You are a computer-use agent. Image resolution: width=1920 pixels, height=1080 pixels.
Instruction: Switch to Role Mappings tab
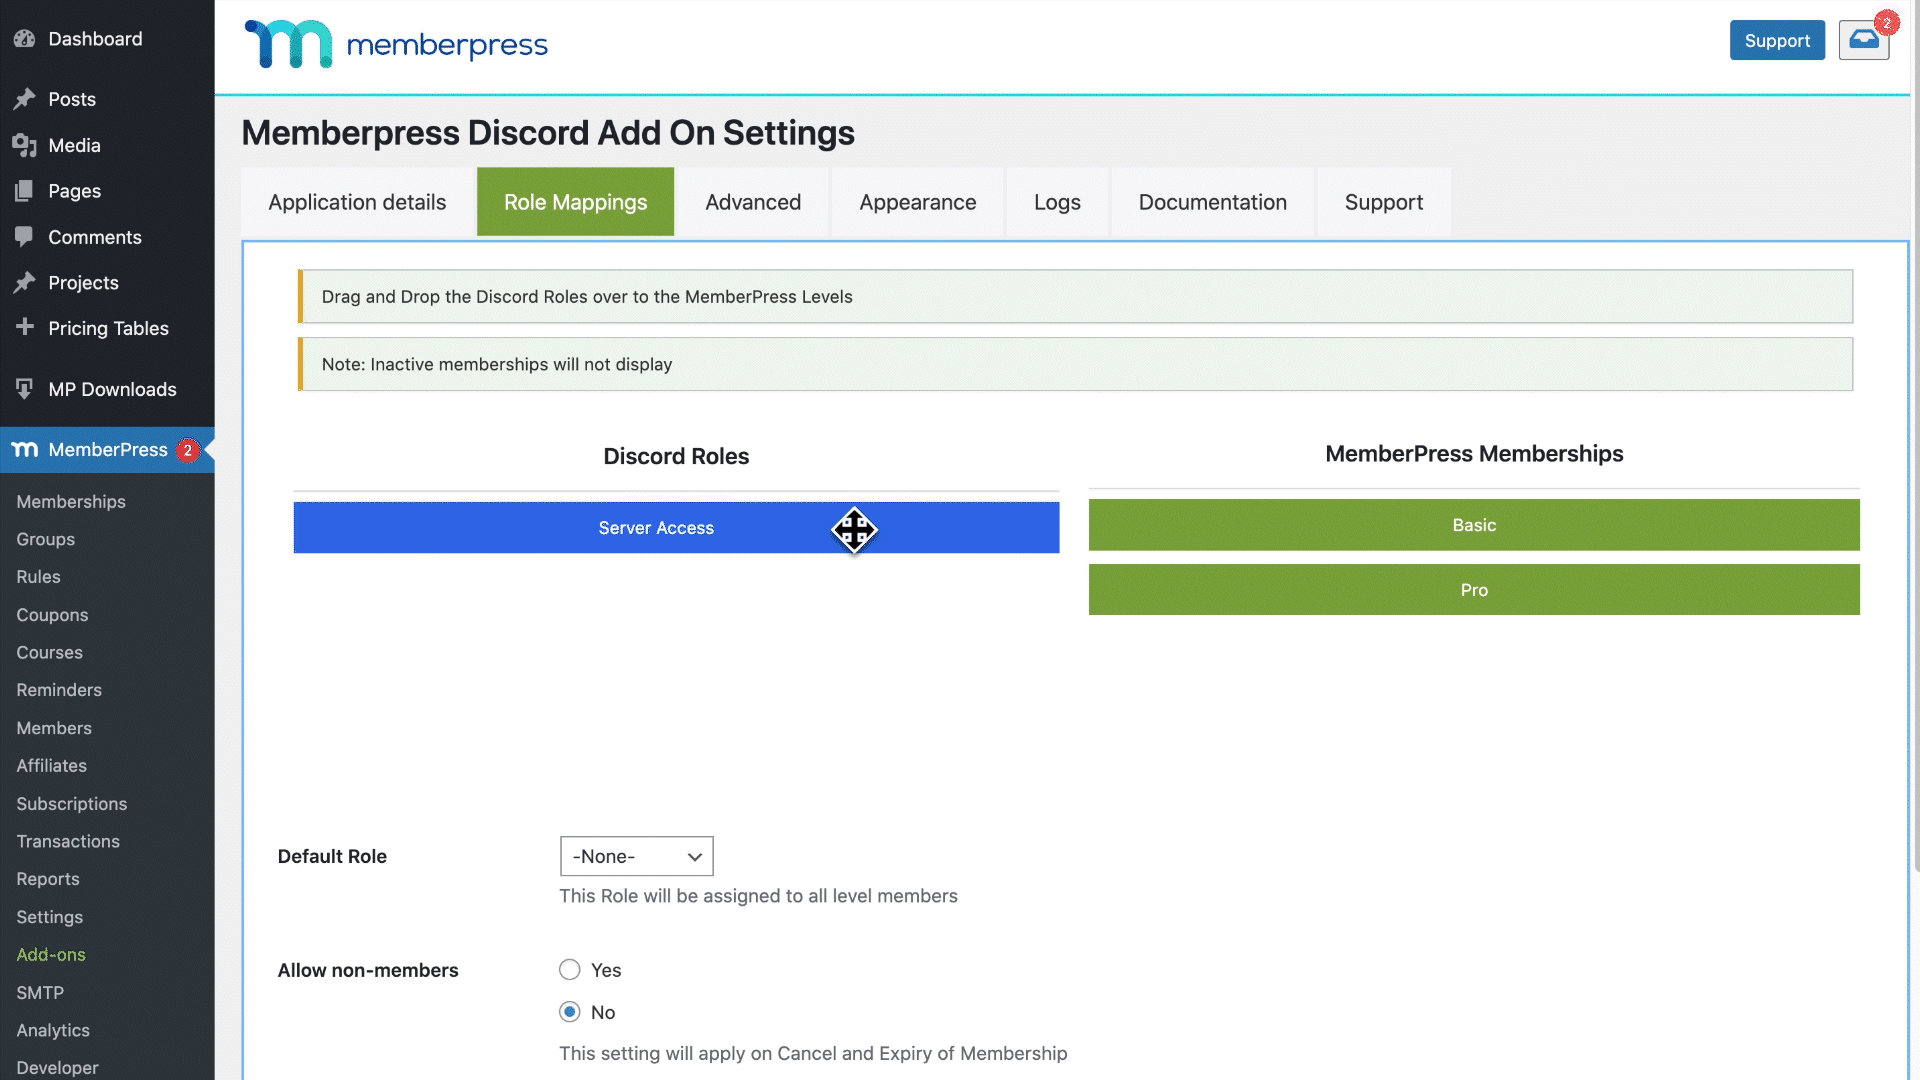coord(575,202)
